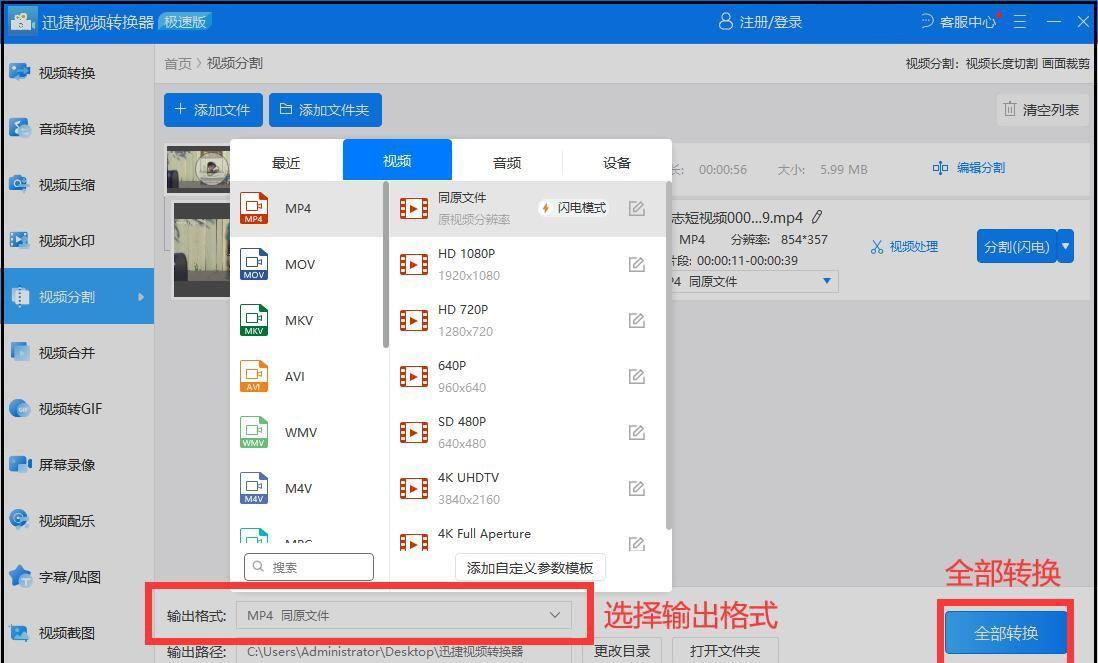Start conversion with 全部转换
Image resolution: width=1098 pixels, height=663 pixels.
1006,633
